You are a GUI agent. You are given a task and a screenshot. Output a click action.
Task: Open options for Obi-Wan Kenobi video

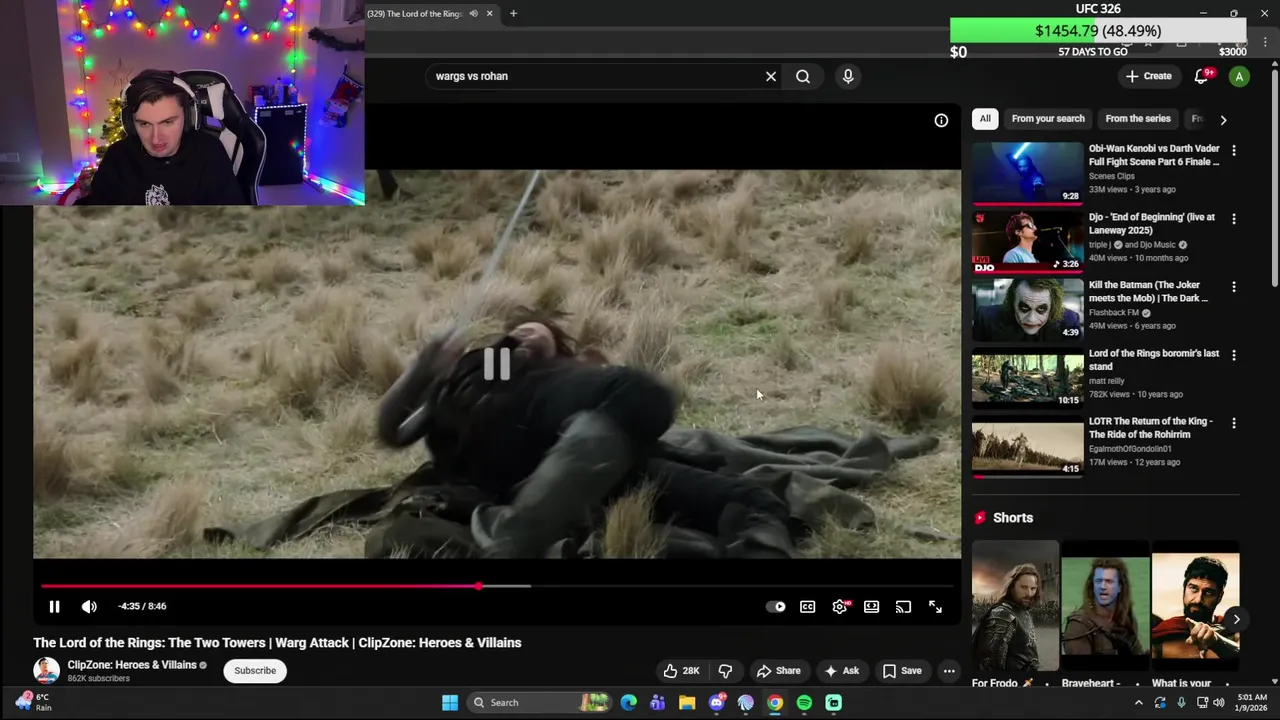tap(1234, 150)
